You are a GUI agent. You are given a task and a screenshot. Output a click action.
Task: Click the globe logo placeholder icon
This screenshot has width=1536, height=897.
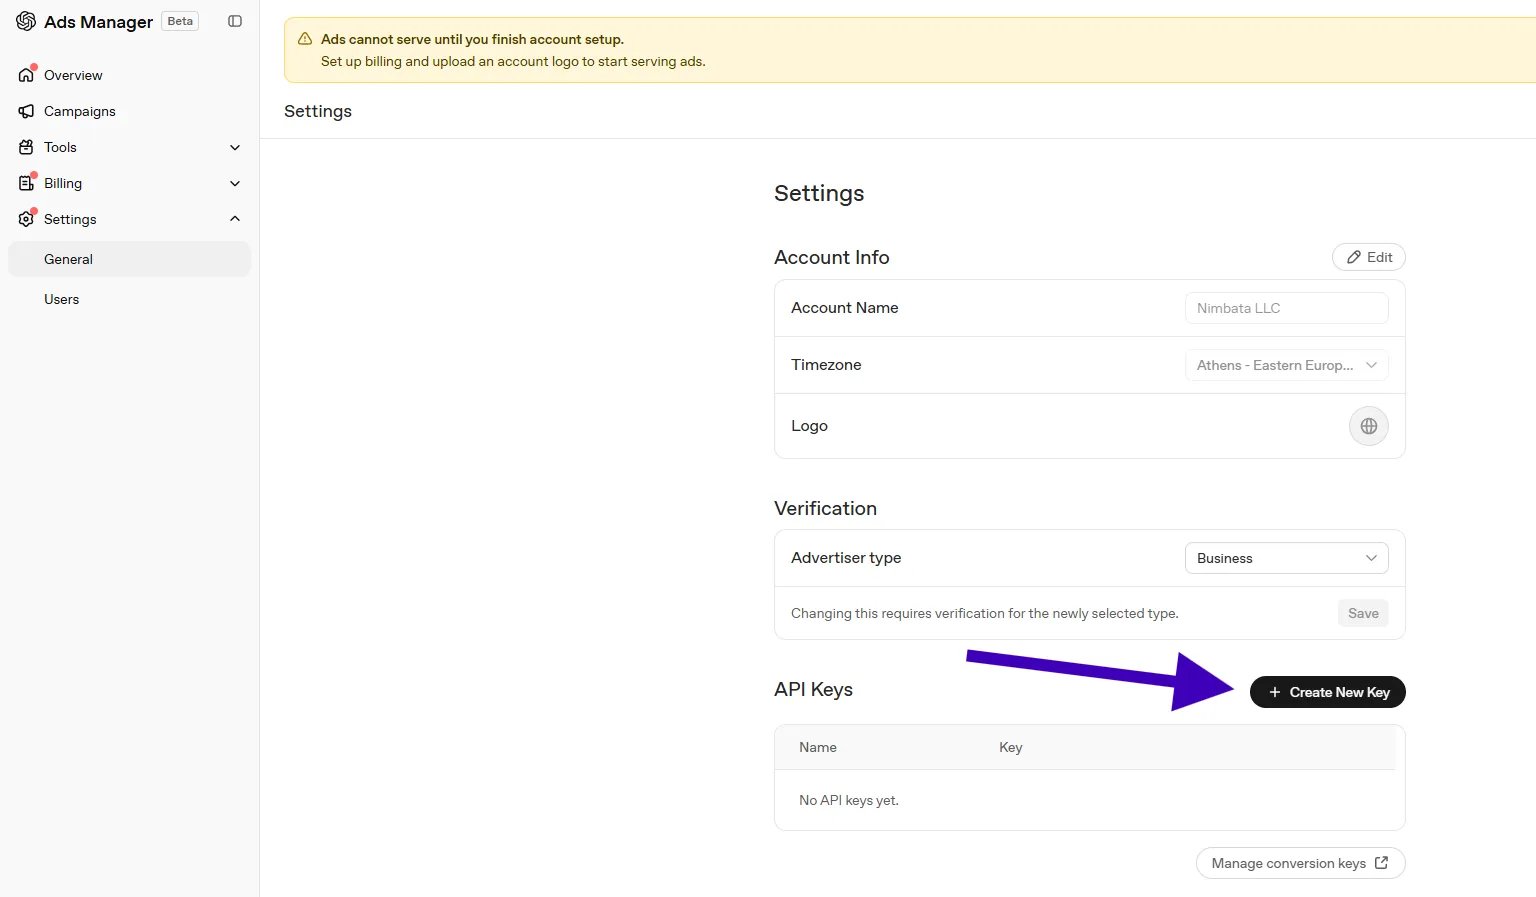(1369, 426)
